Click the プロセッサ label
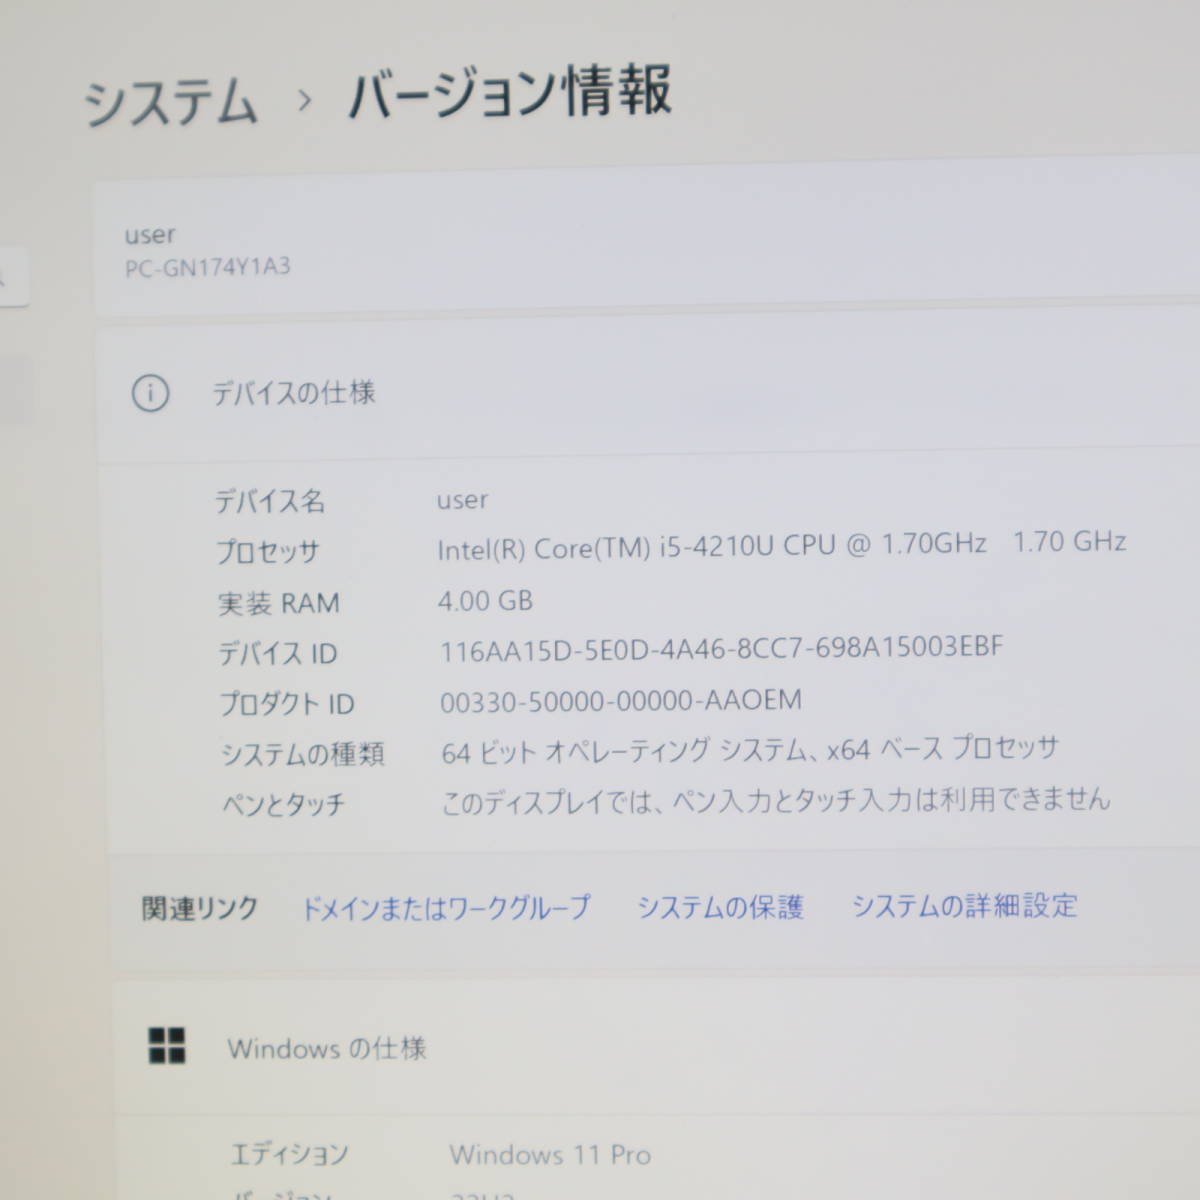The image size is (1200, 1200). click(268, 552)
